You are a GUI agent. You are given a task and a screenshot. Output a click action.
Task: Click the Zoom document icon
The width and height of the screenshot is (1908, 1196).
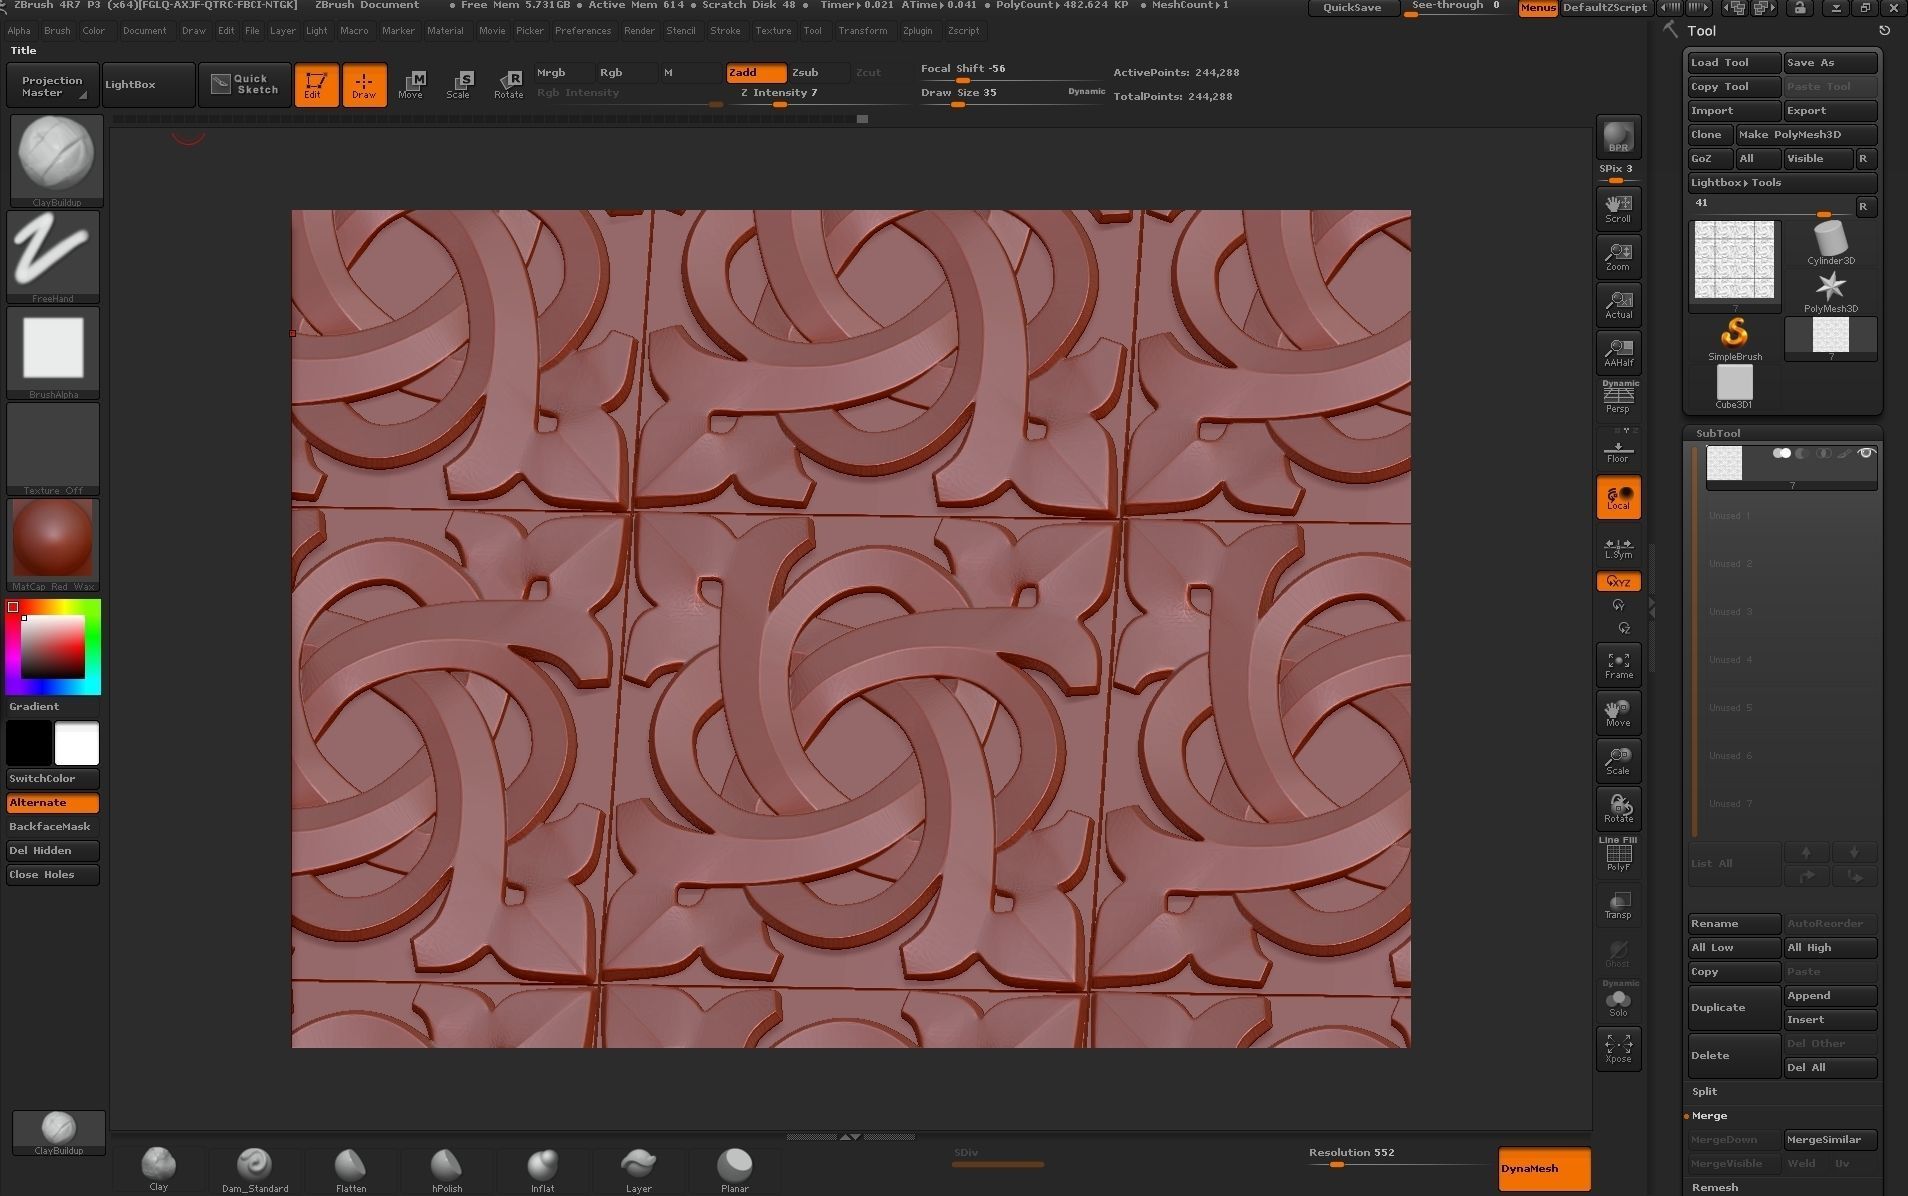click(1618, 256)
